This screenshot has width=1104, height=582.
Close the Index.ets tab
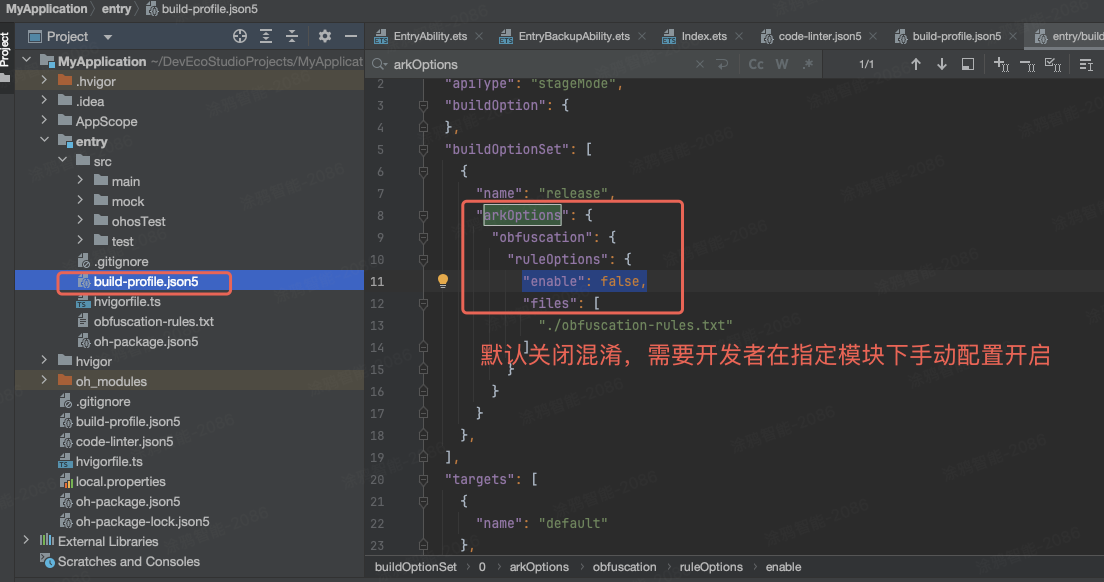(x=739, y=37)
